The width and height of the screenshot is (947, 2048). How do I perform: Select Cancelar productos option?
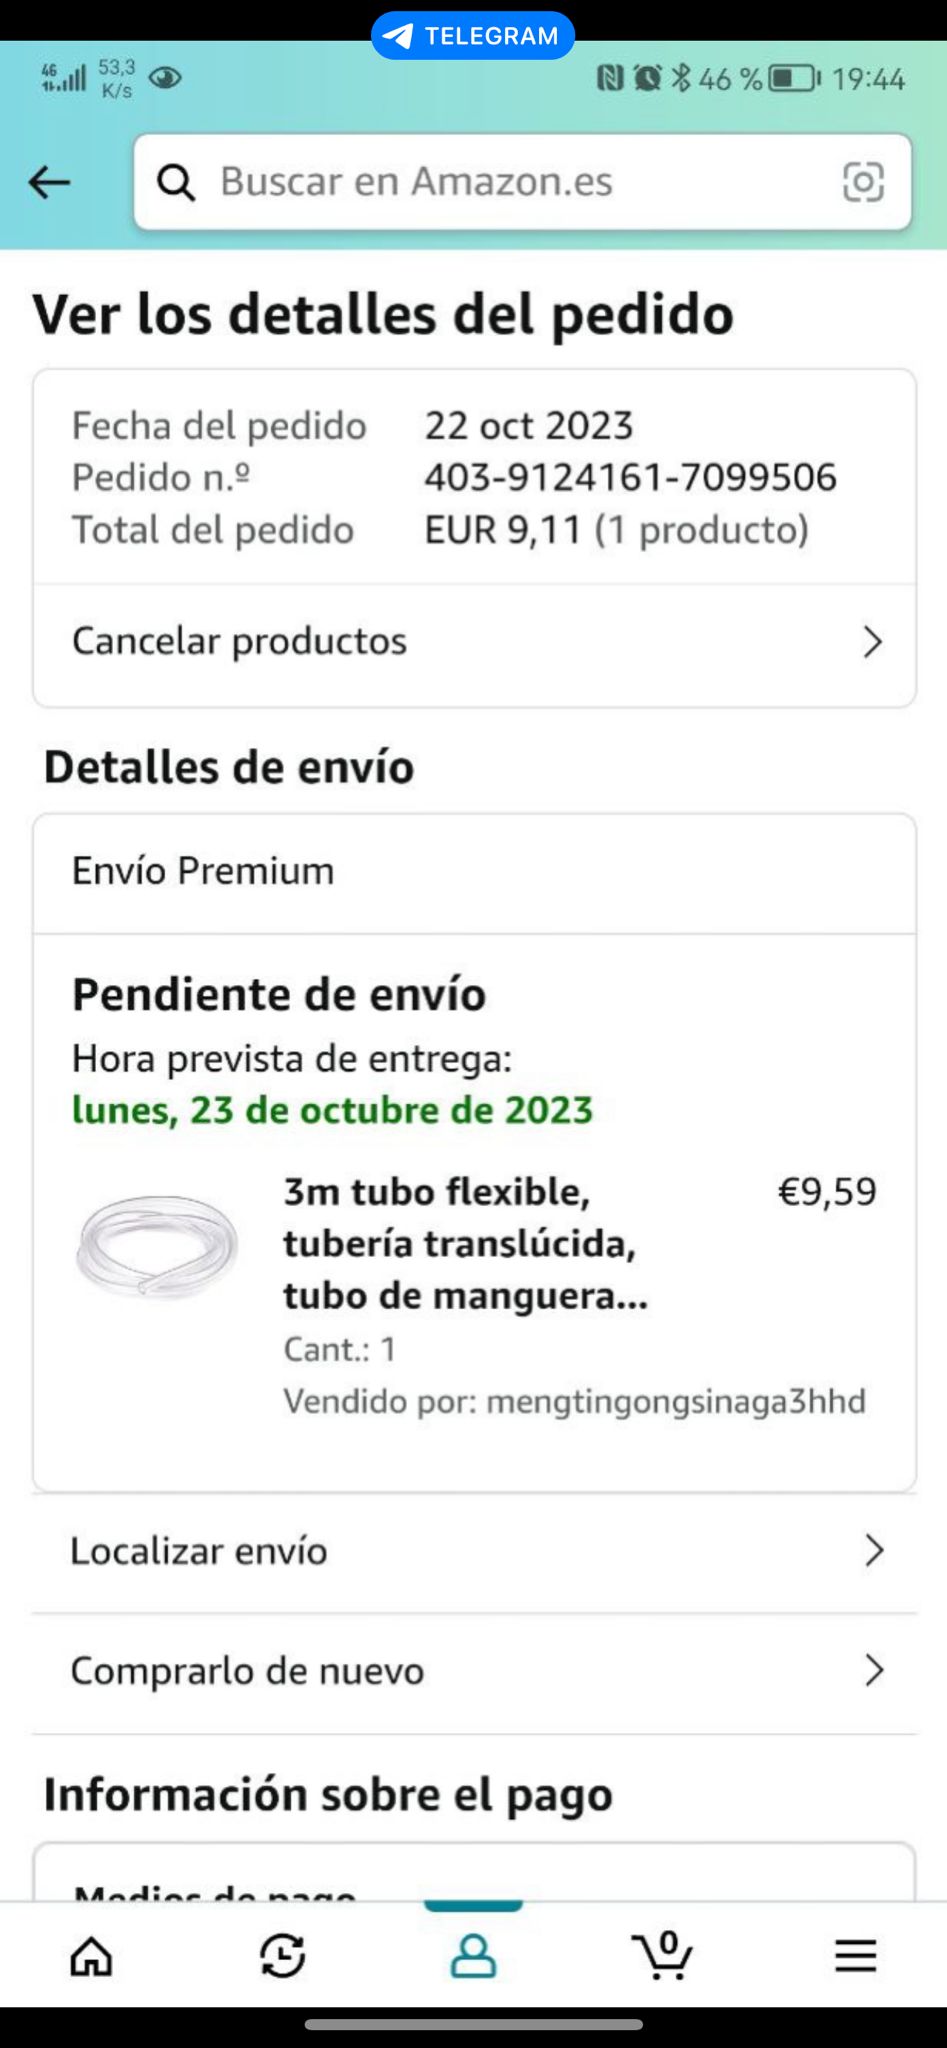(x=240, y=642)
